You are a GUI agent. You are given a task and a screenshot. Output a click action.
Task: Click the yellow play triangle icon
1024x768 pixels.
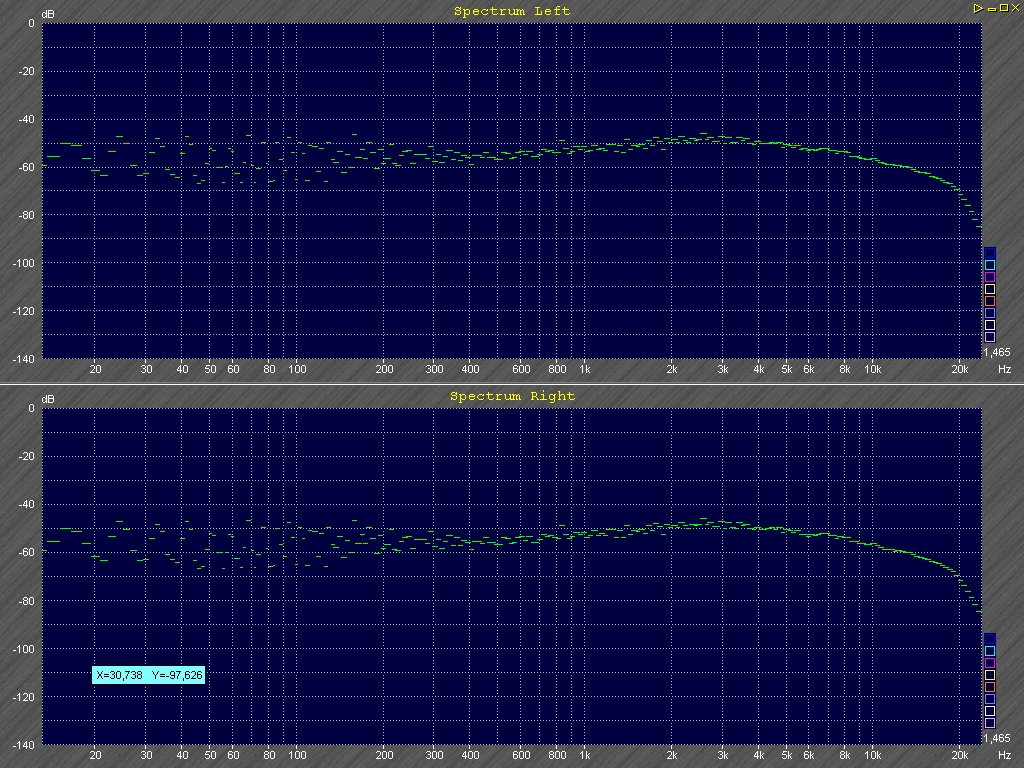coord(977,8)
